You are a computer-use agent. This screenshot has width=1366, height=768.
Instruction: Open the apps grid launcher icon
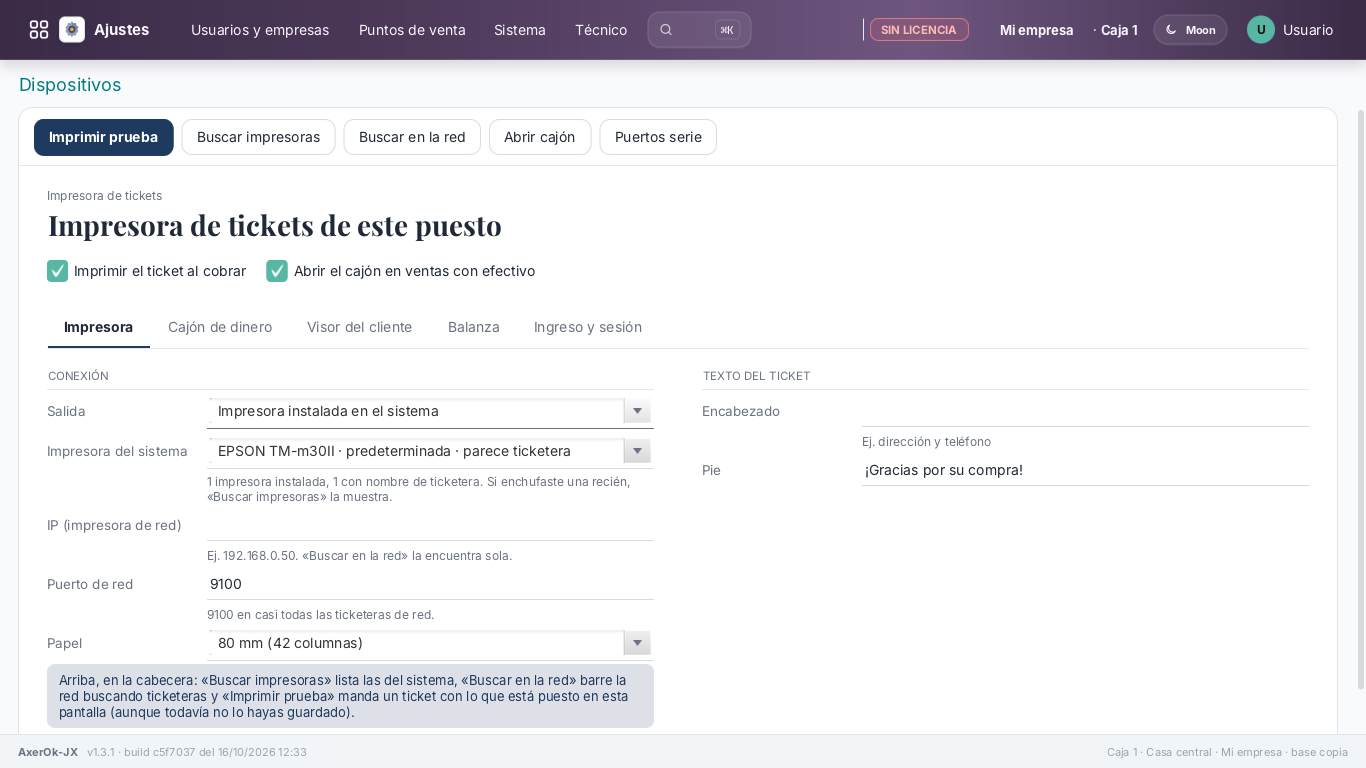[39, 30]
